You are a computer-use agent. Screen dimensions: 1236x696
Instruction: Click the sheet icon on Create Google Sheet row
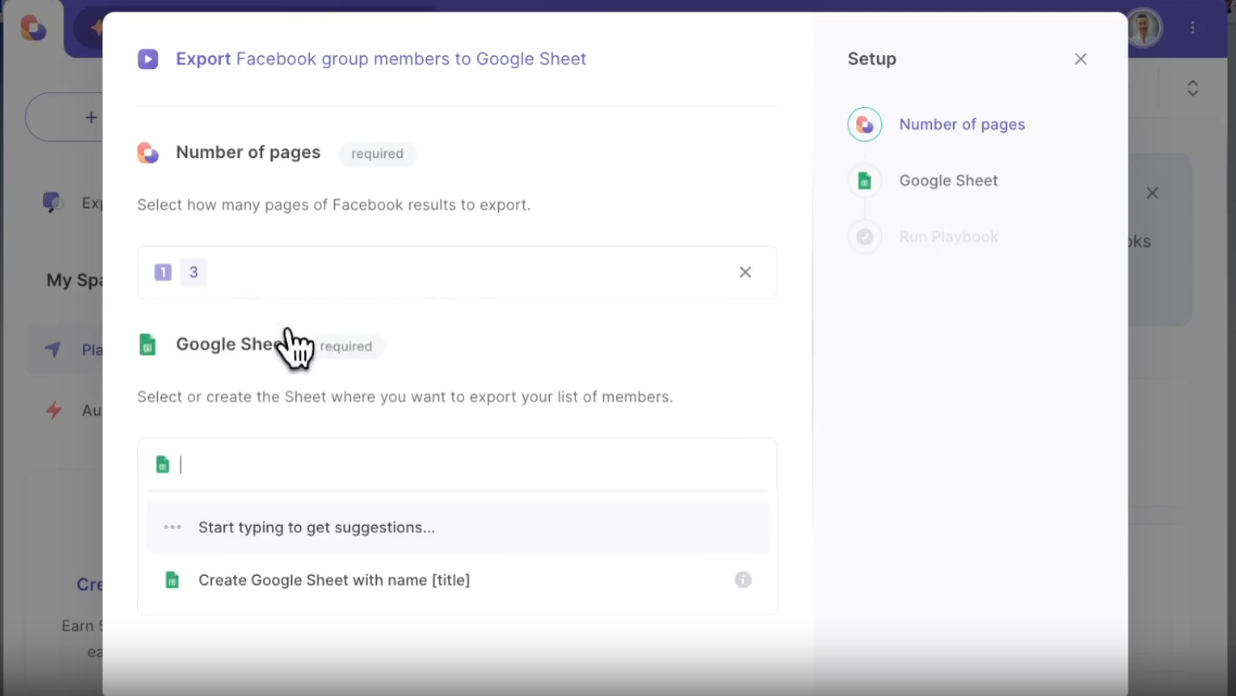(172, 580)
